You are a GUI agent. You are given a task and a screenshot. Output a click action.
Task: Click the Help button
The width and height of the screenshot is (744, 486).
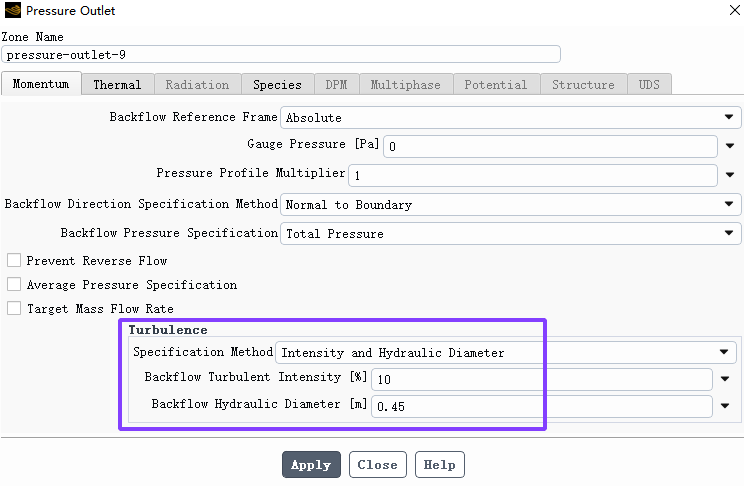pos(439,465)
